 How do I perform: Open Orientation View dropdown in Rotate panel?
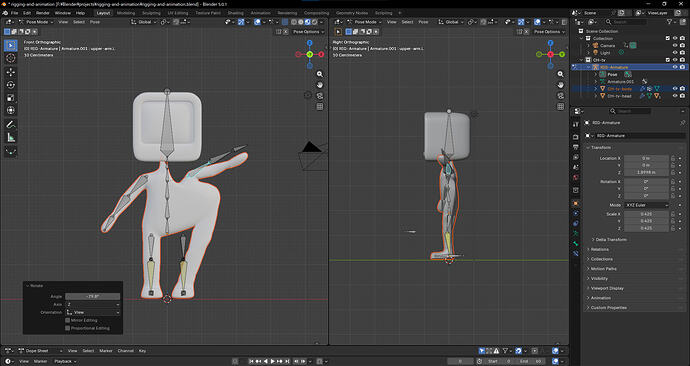coord(93,312)
